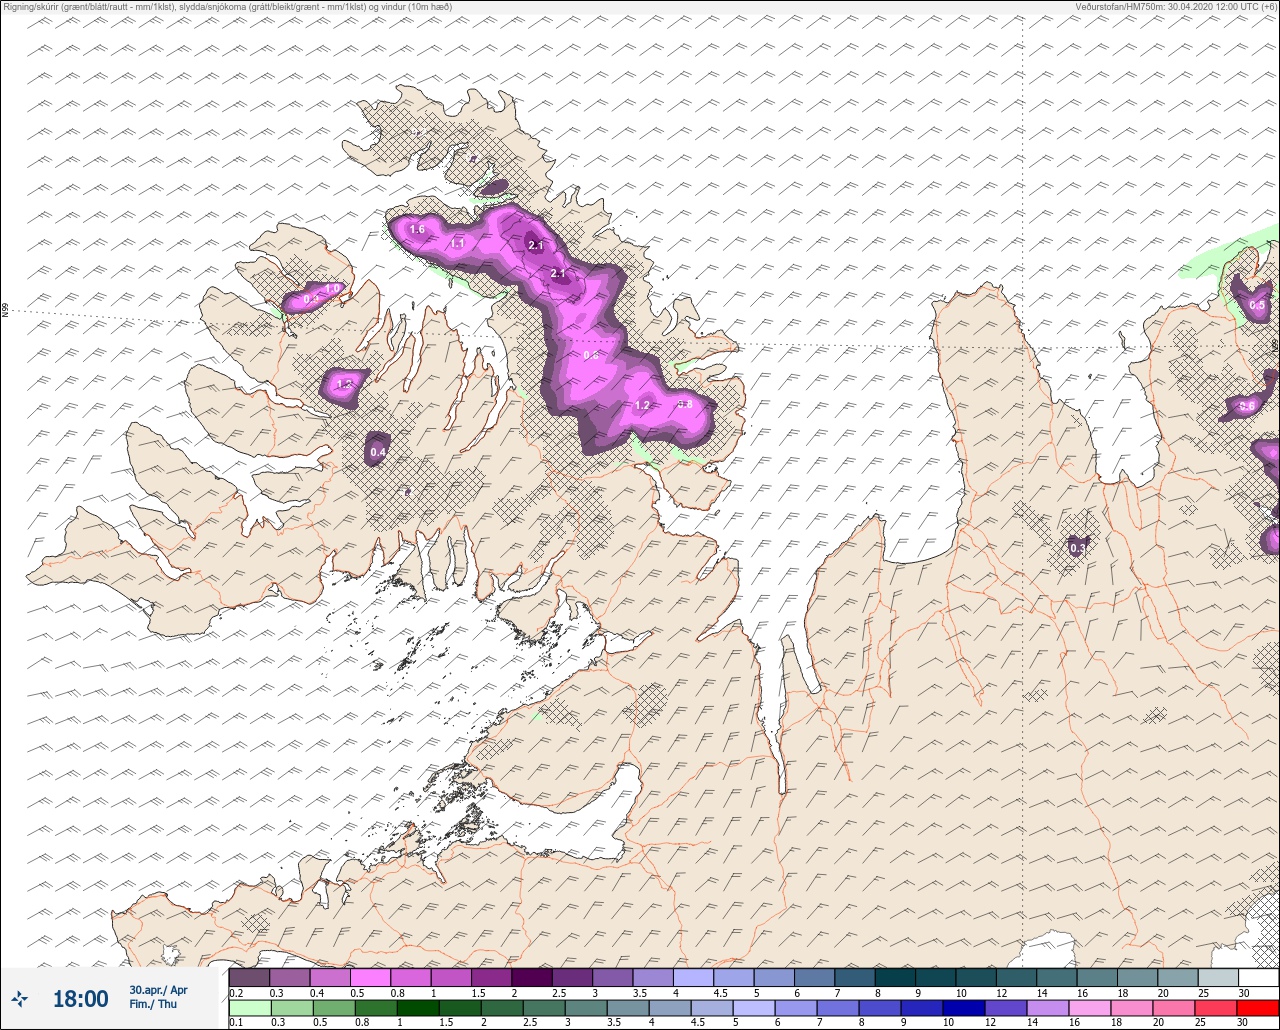Viewport: 1280px width, 1030px height.
Task: Click the map title text starting 'Rigning/skúrir'
Action: click(x=227, y=7)
